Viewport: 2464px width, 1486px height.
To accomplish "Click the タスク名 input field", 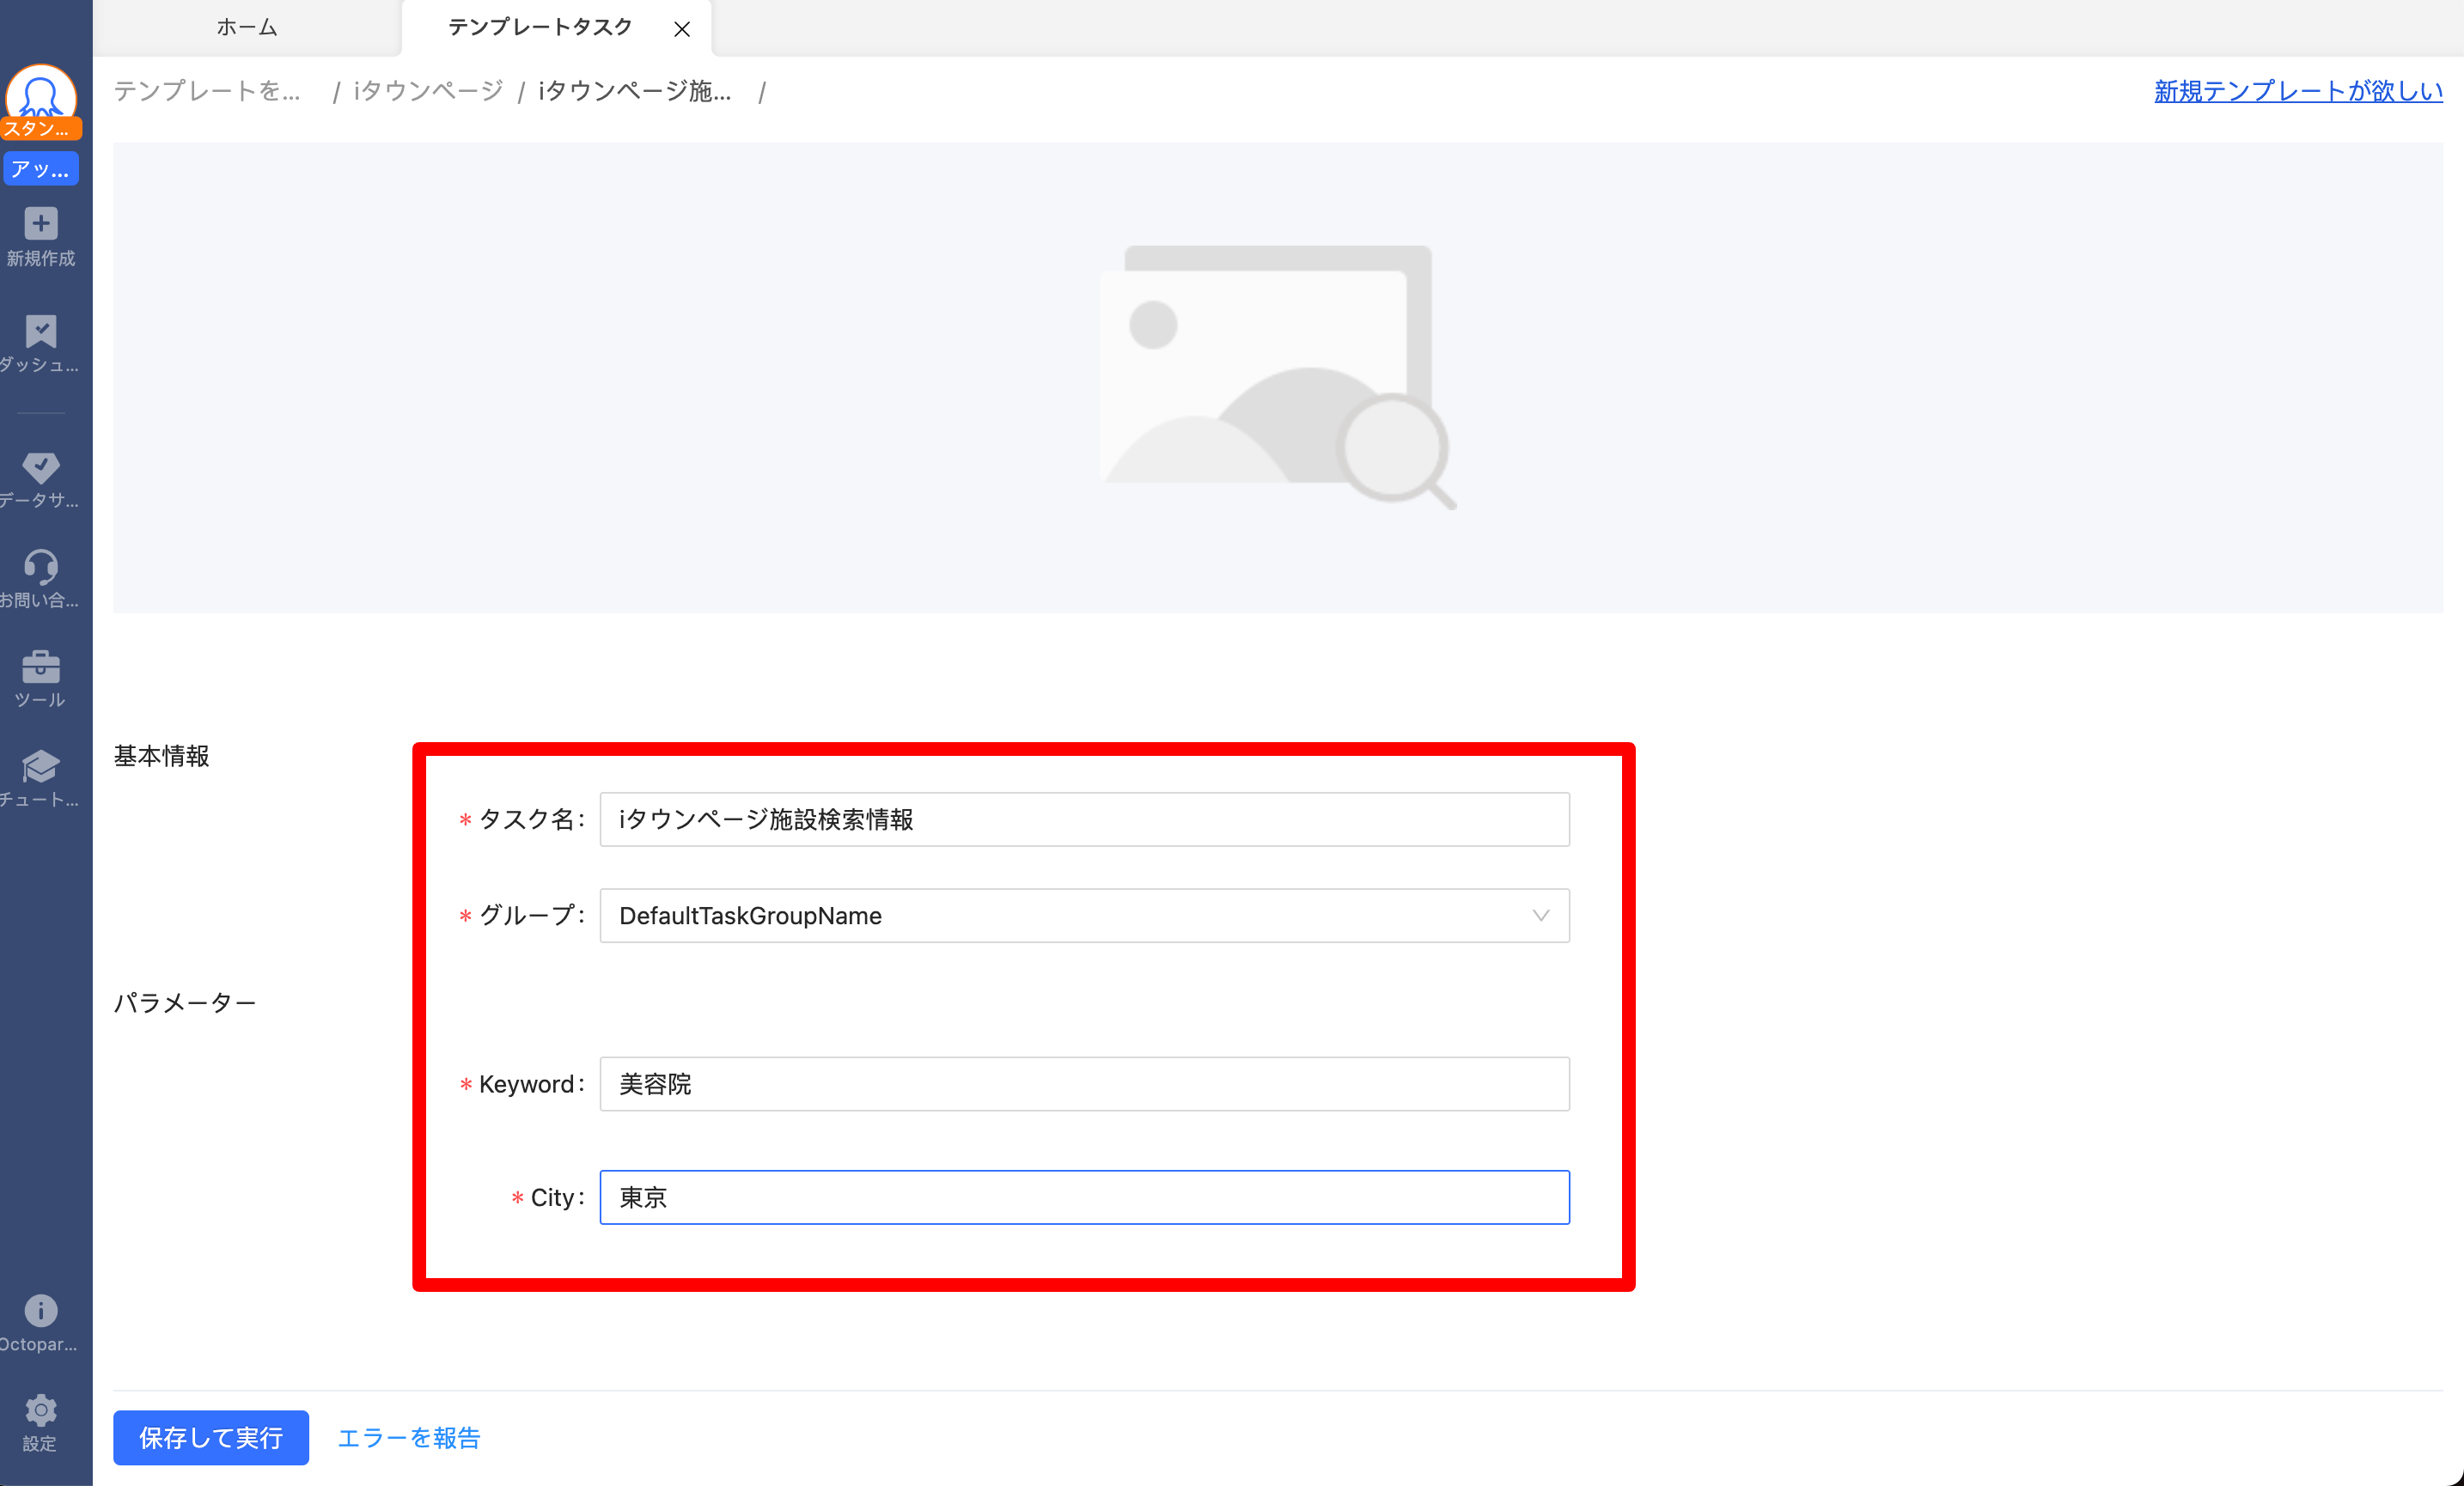I will click(x=1084, y=819).
